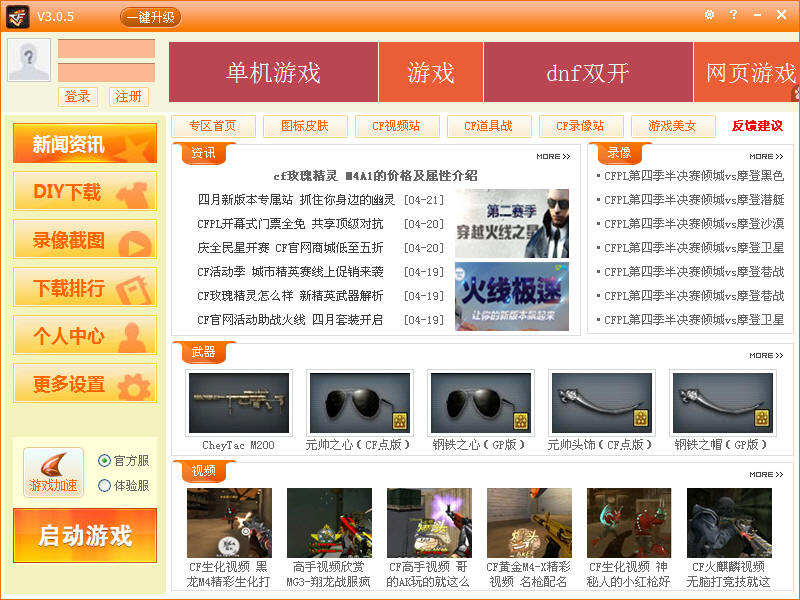
Task: Open recording 倾城vs摩登黑色
Action: (694, 176)
